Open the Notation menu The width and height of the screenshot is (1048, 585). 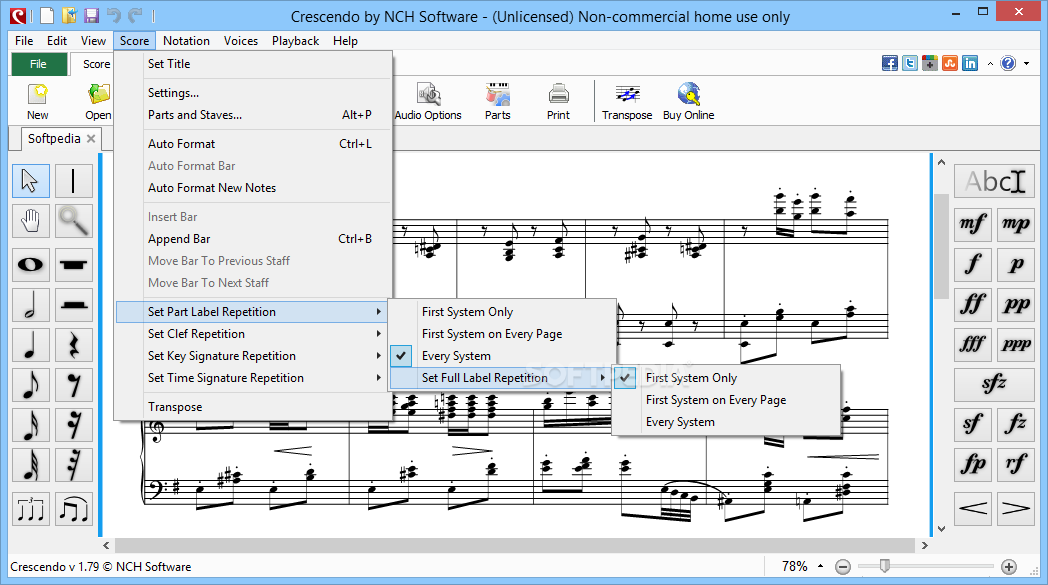coord(186,41)
